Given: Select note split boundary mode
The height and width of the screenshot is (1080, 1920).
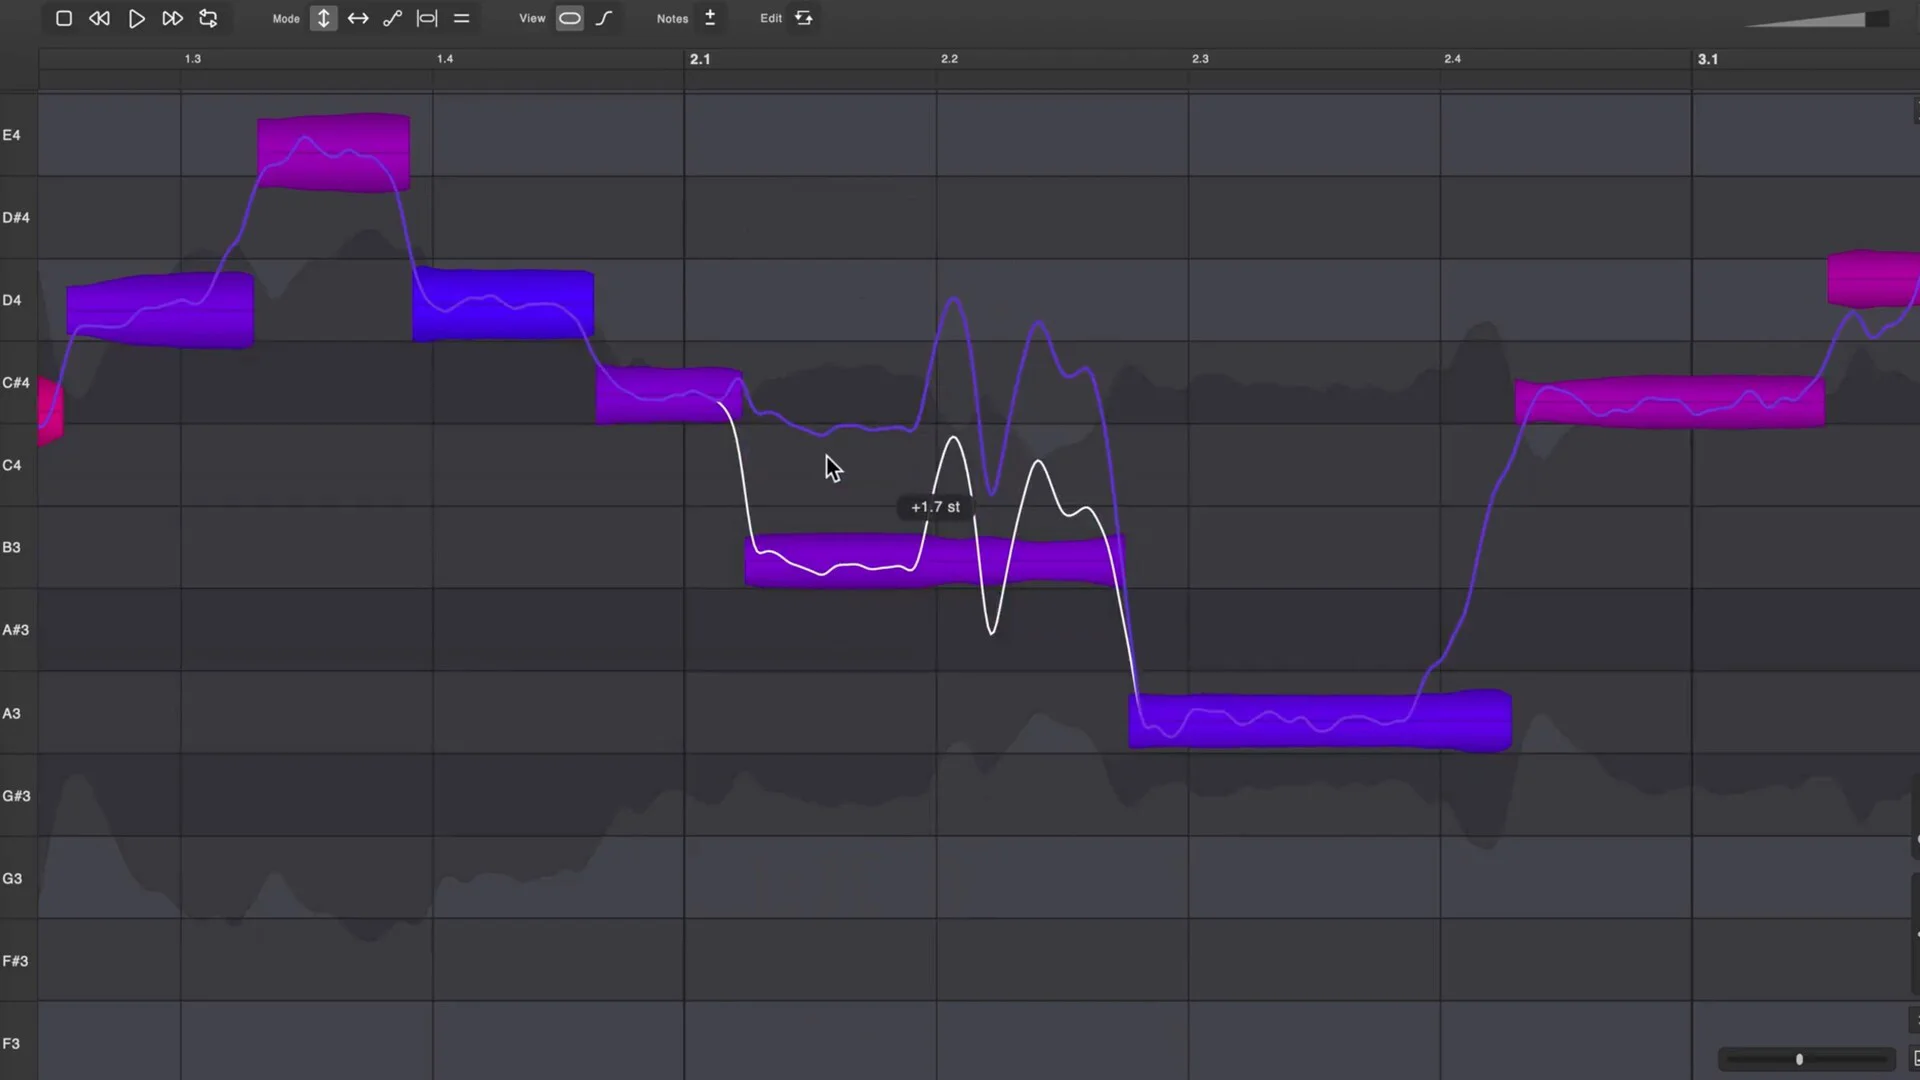Looking at the screenshot, I should tap(427, 18).
